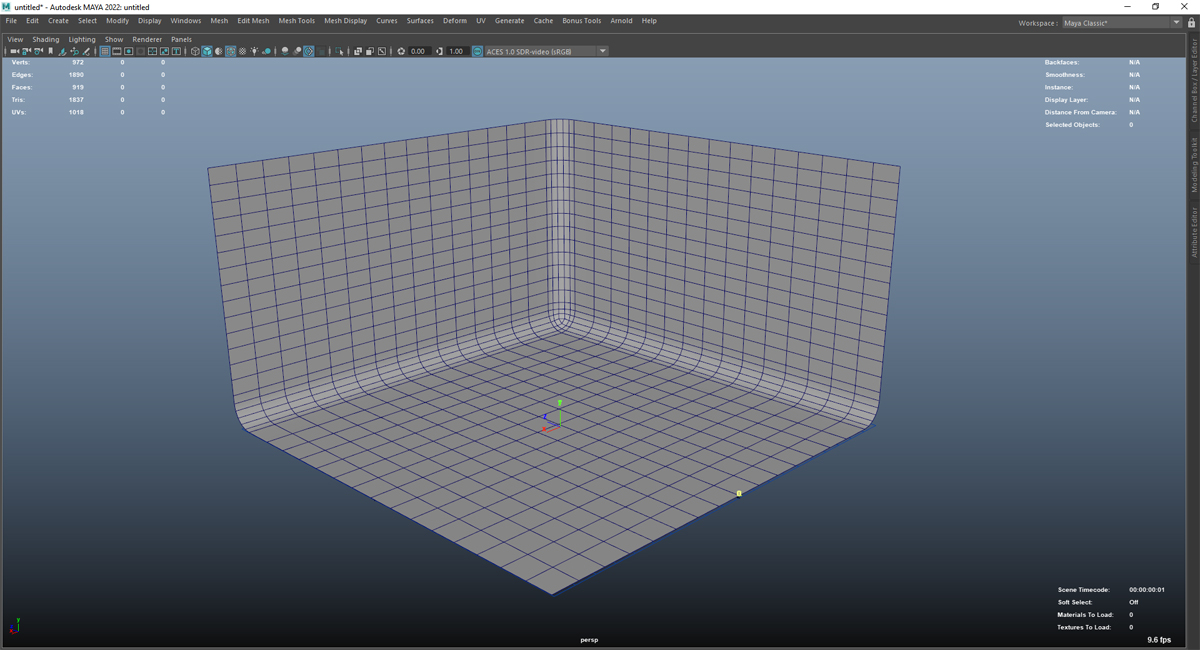Click the bookmark icon in panel toolbar
Image resolution: width=1200 pixels, height=650 pixels.
coord(51,51)
